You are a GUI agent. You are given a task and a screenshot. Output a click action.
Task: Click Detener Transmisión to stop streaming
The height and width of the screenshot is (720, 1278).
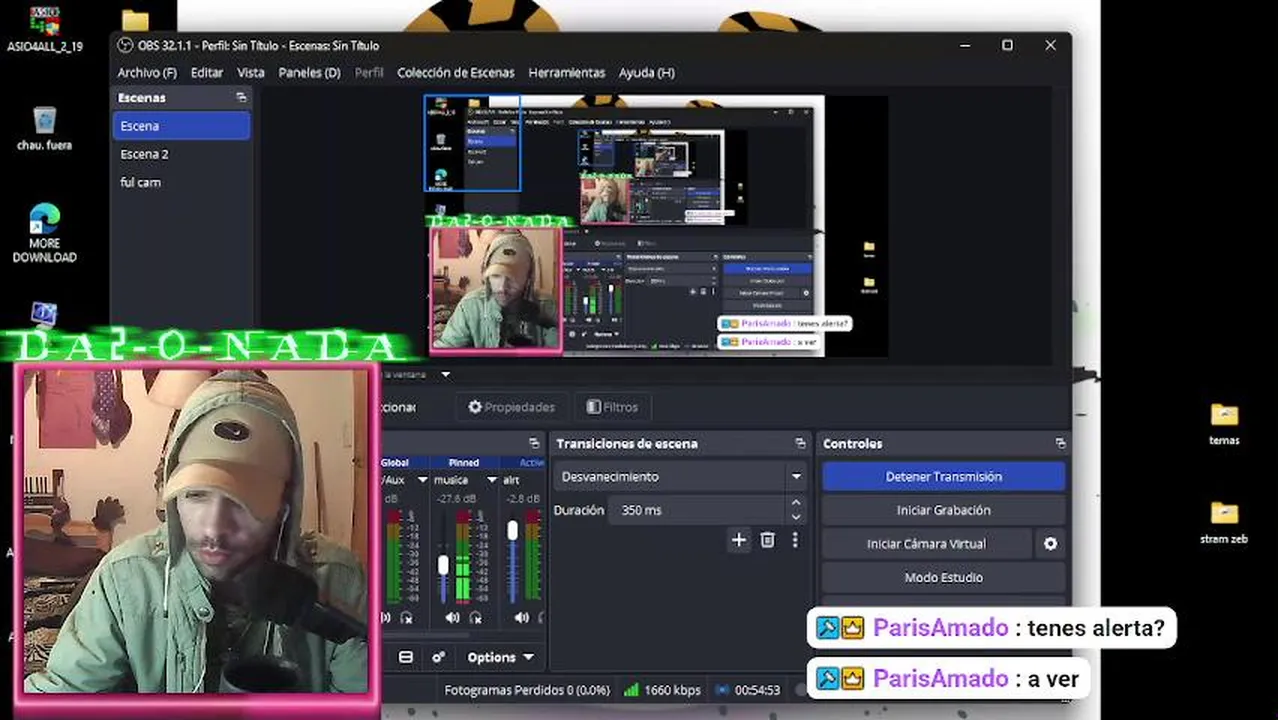point(943,477)
